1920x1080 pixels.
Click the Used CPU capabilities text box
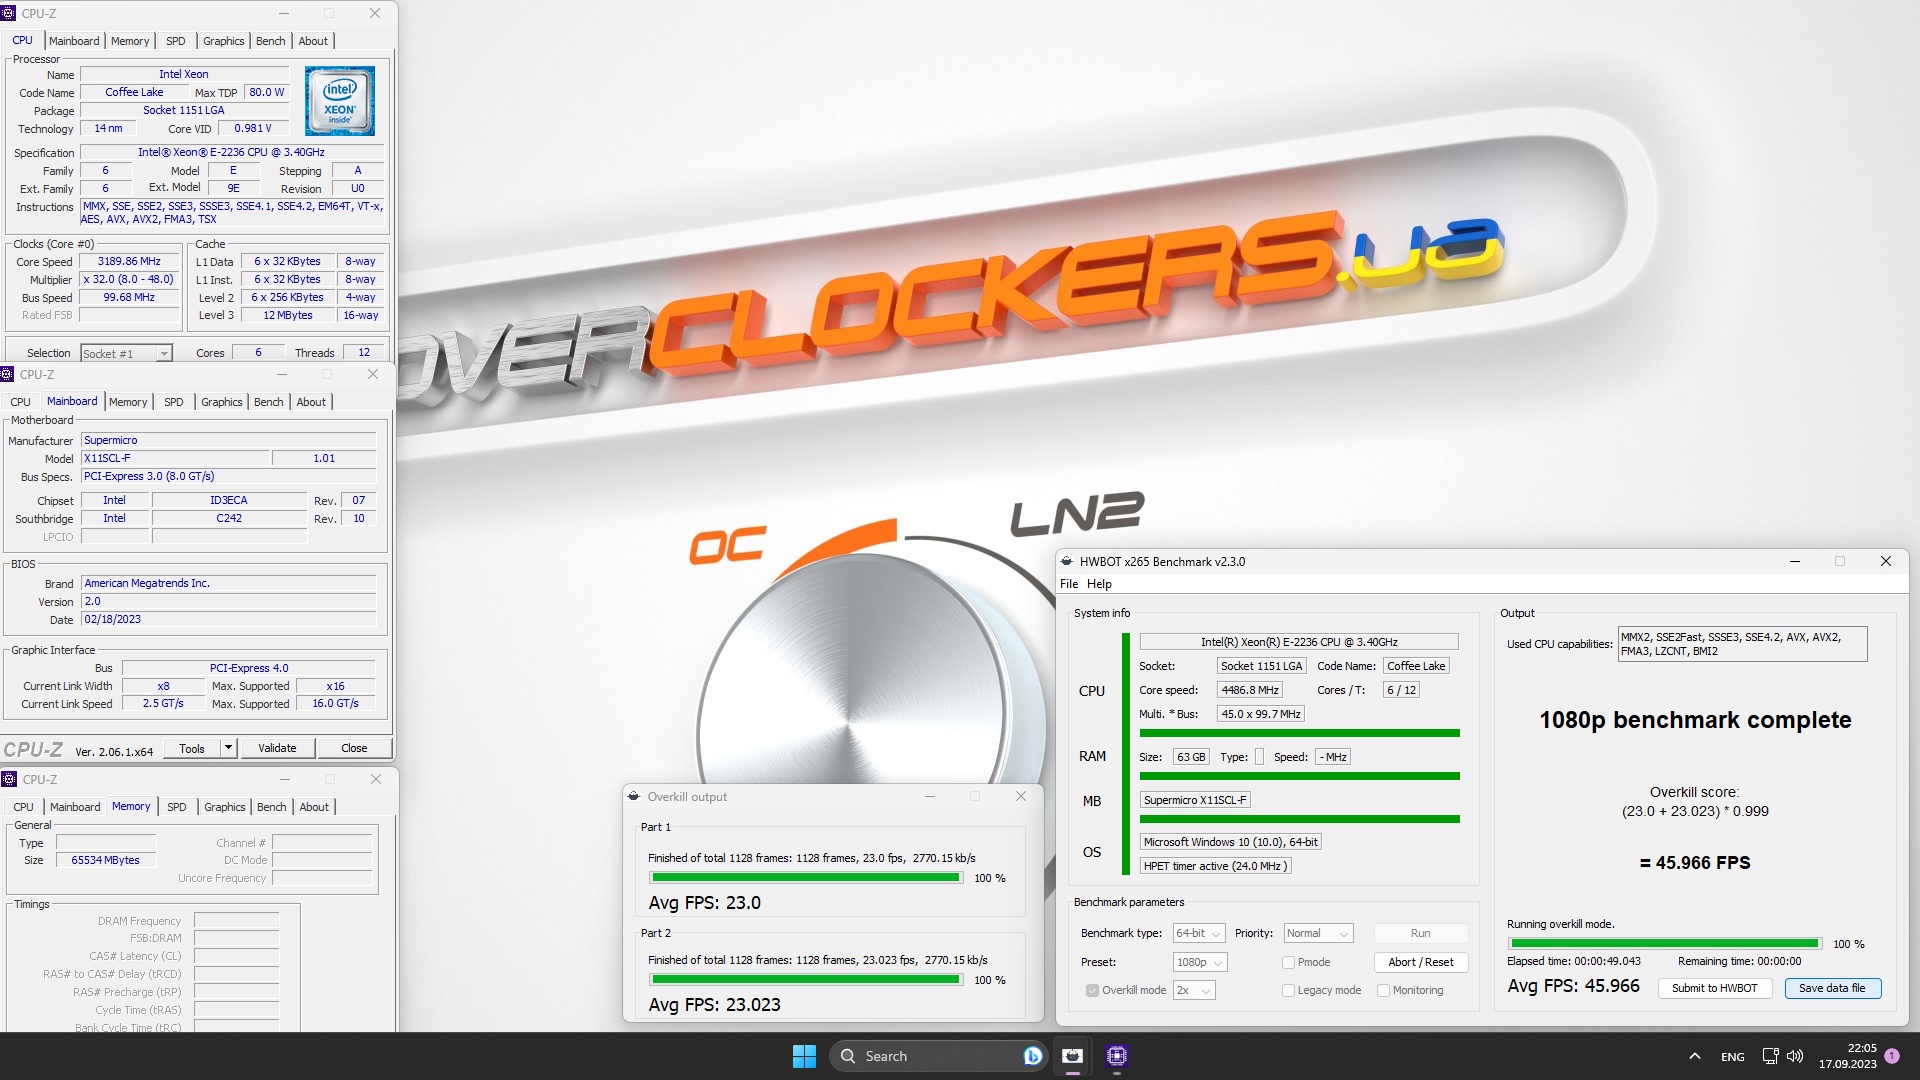[1742, 644]
